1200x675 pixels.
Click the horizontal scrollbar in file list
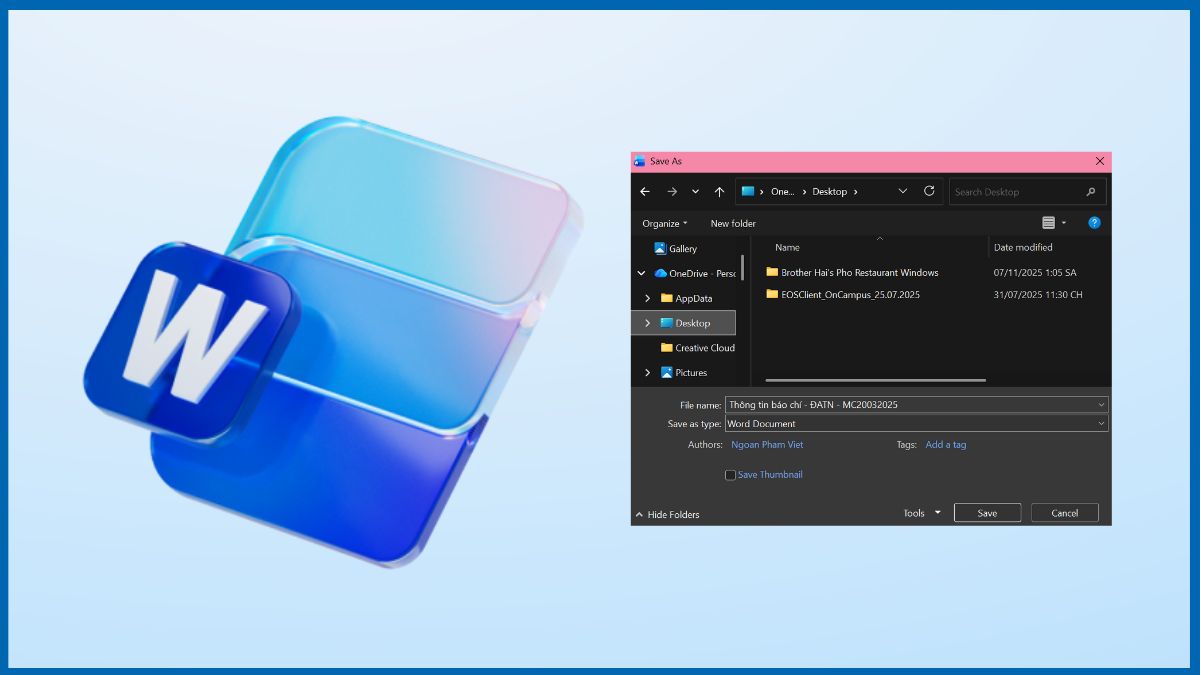point(876,380)
